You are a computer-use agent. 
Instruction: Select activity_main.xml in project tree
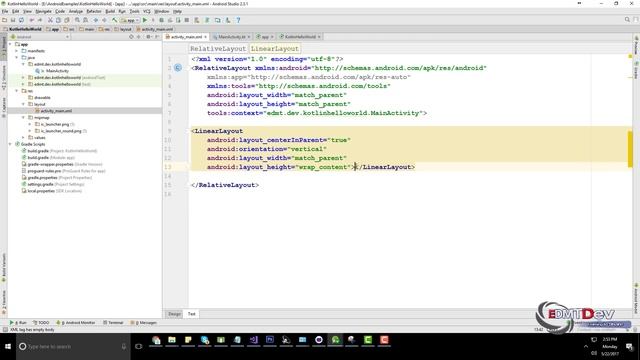(x=56, y=111)
